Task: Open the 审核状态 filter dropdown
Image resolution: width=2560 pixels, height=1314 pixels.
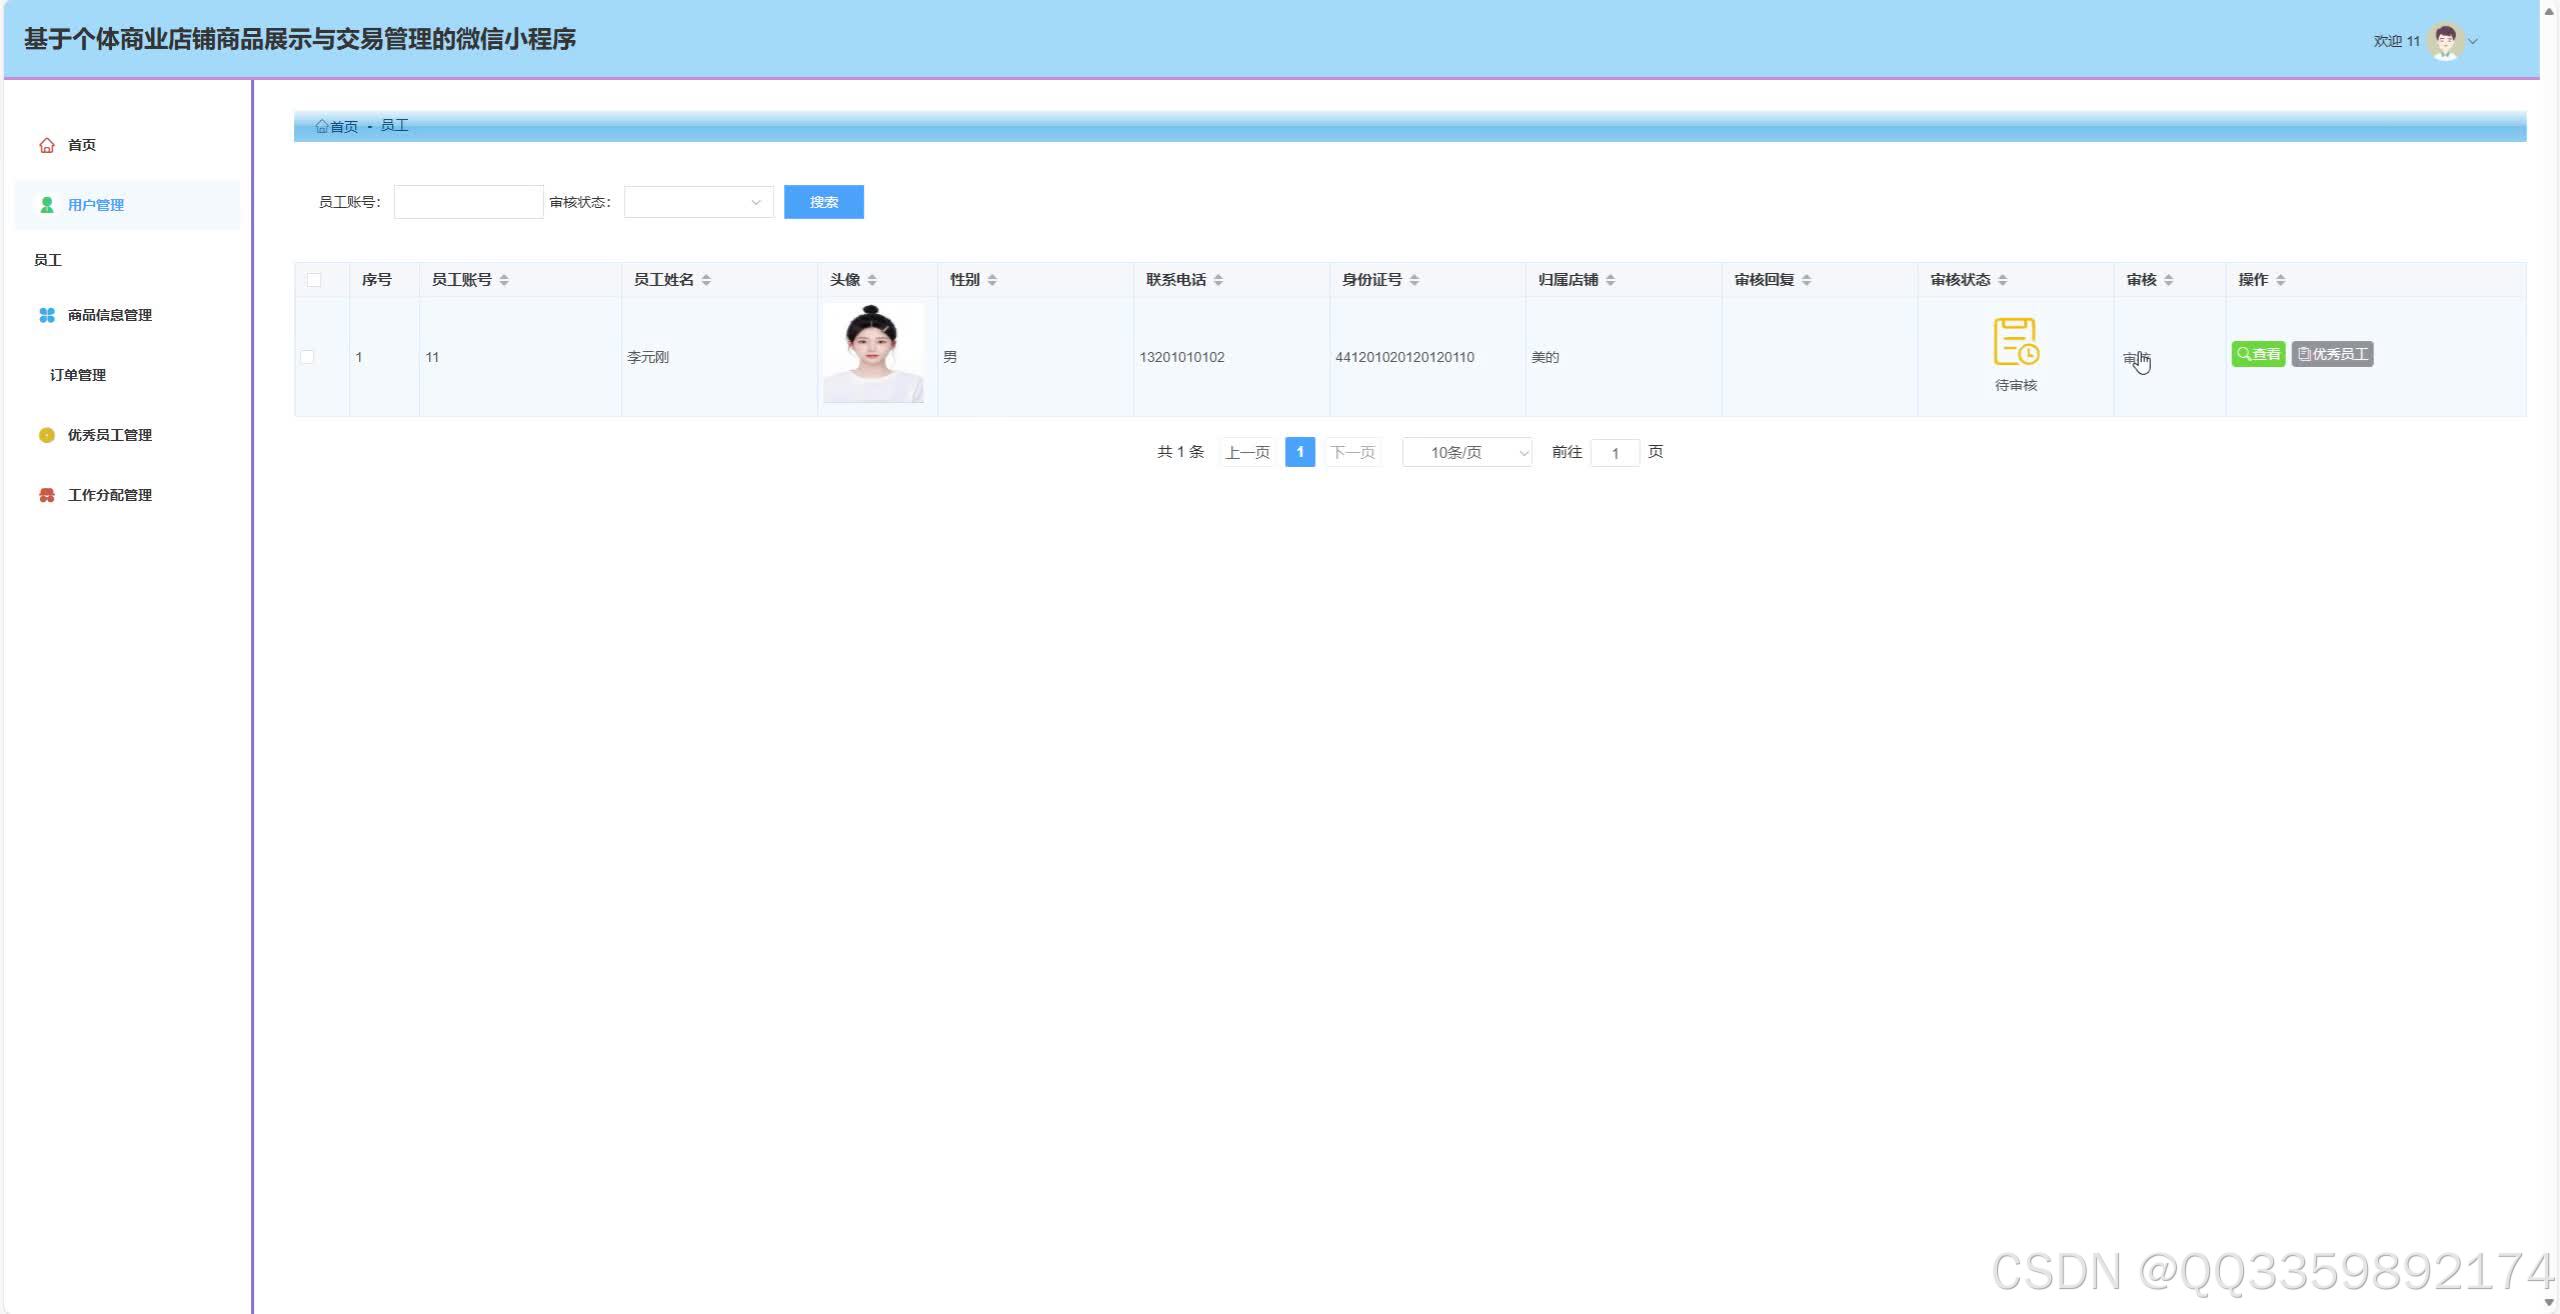Action: [x=698, y=202]
